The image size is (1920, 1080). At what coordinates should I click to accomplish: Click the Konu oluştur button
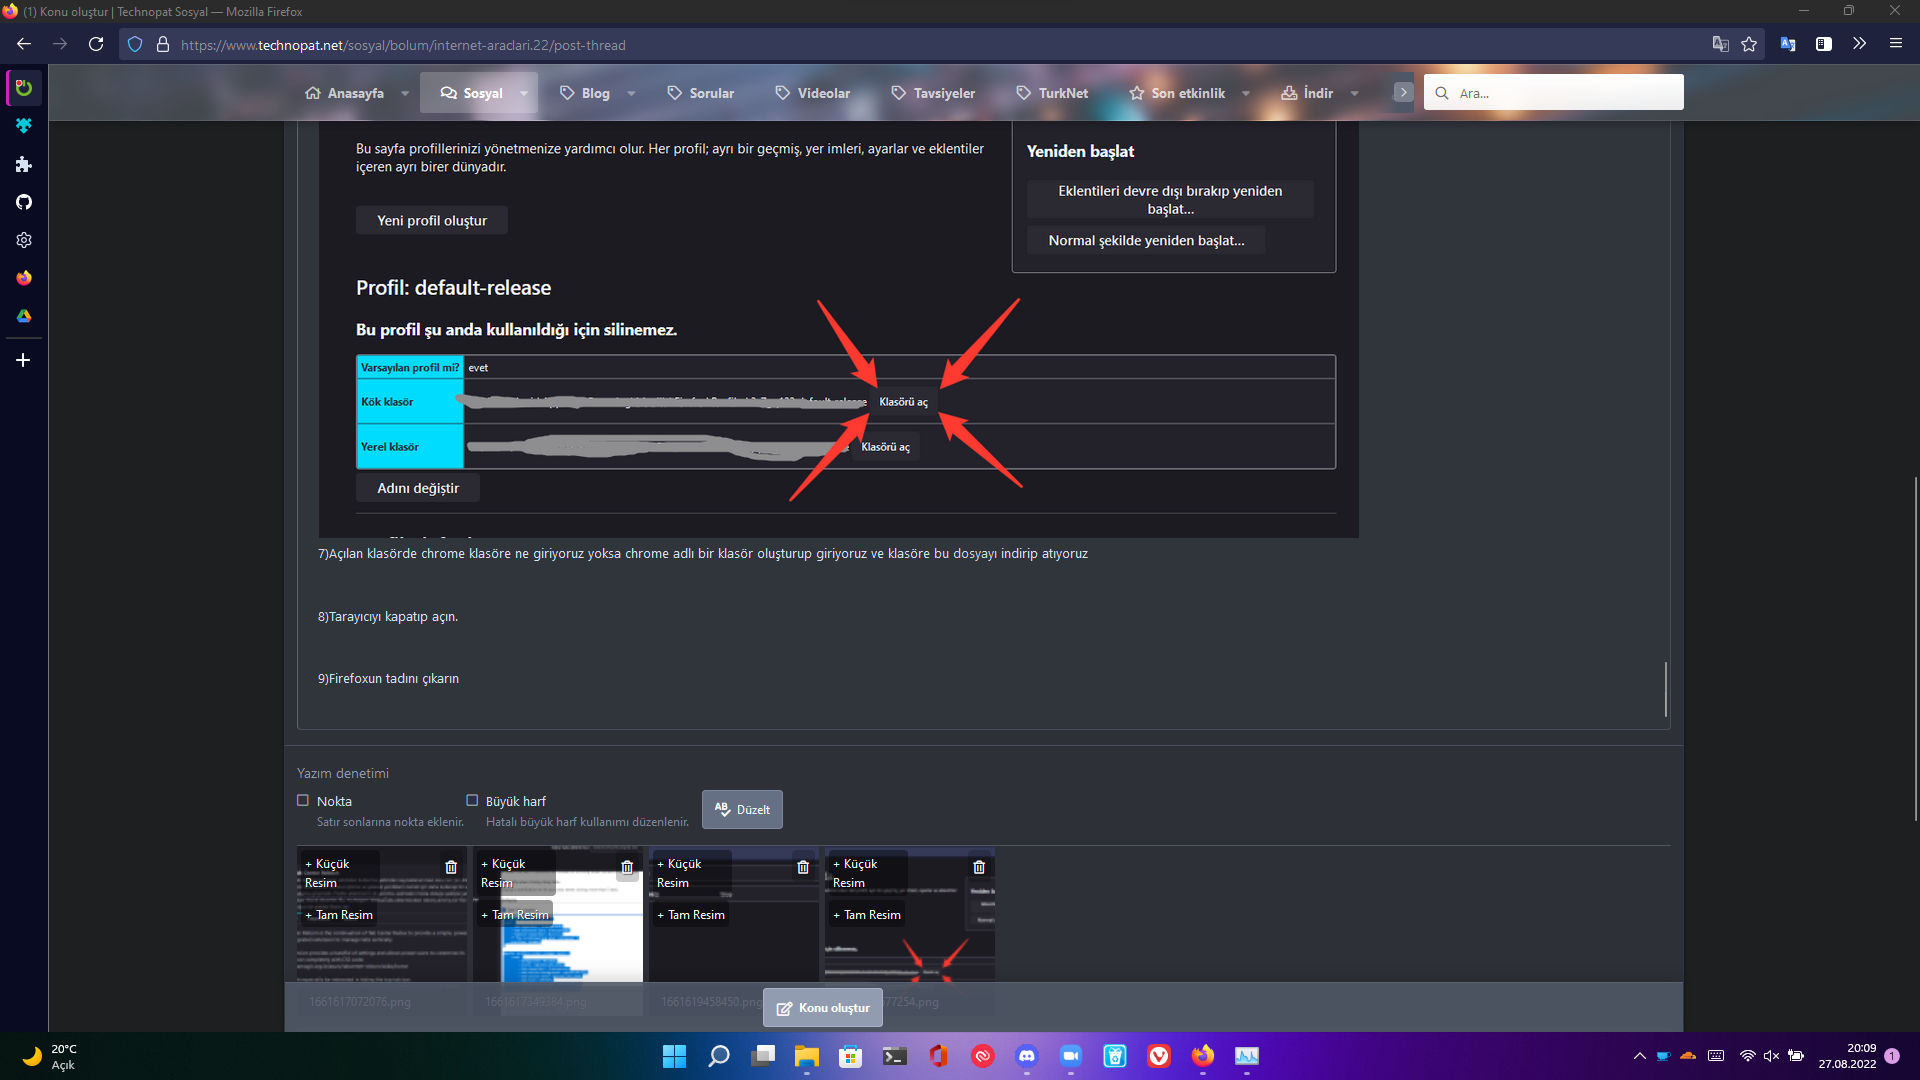click(823, 1008)
